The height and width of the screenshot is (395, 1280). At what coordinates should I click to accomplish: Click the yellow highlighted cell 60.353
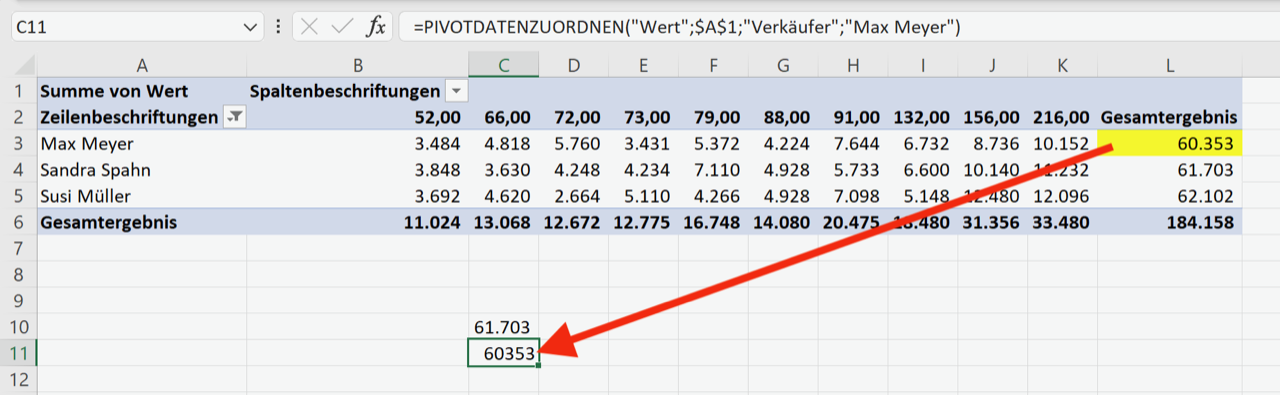click(x=1169, y=144)
